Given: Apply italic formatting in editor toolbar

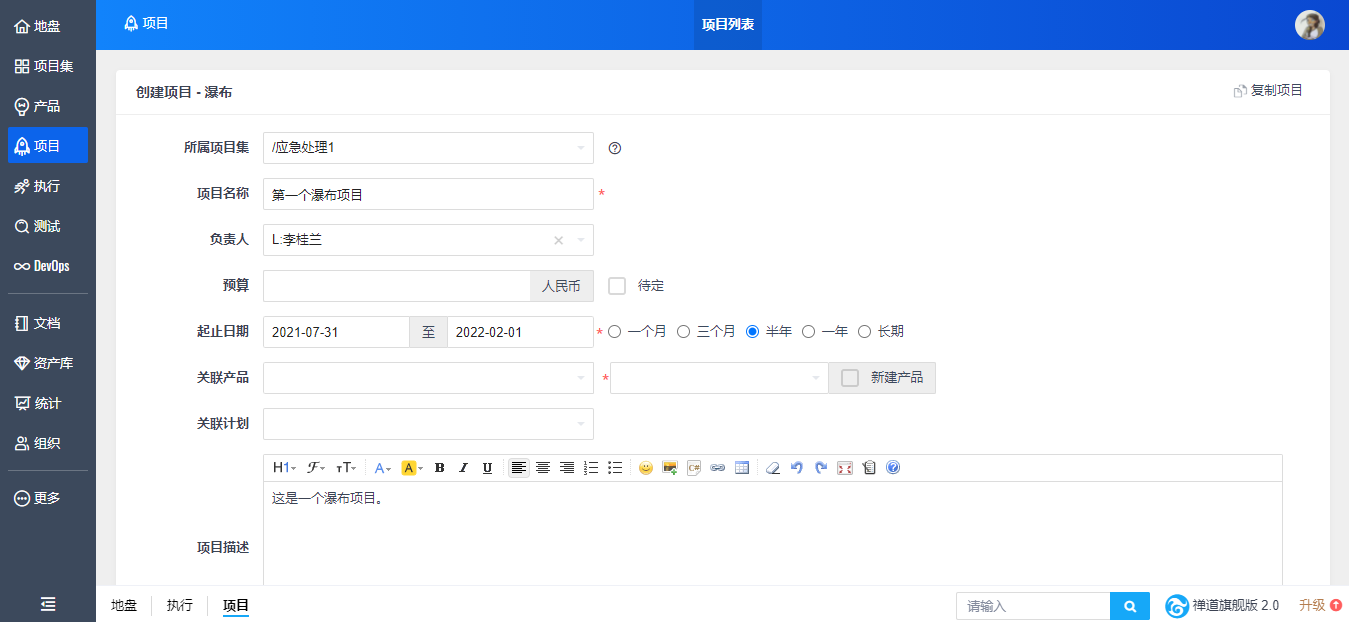Looking at the screenshot, I should pyautogui.click(x=463, y=467).
